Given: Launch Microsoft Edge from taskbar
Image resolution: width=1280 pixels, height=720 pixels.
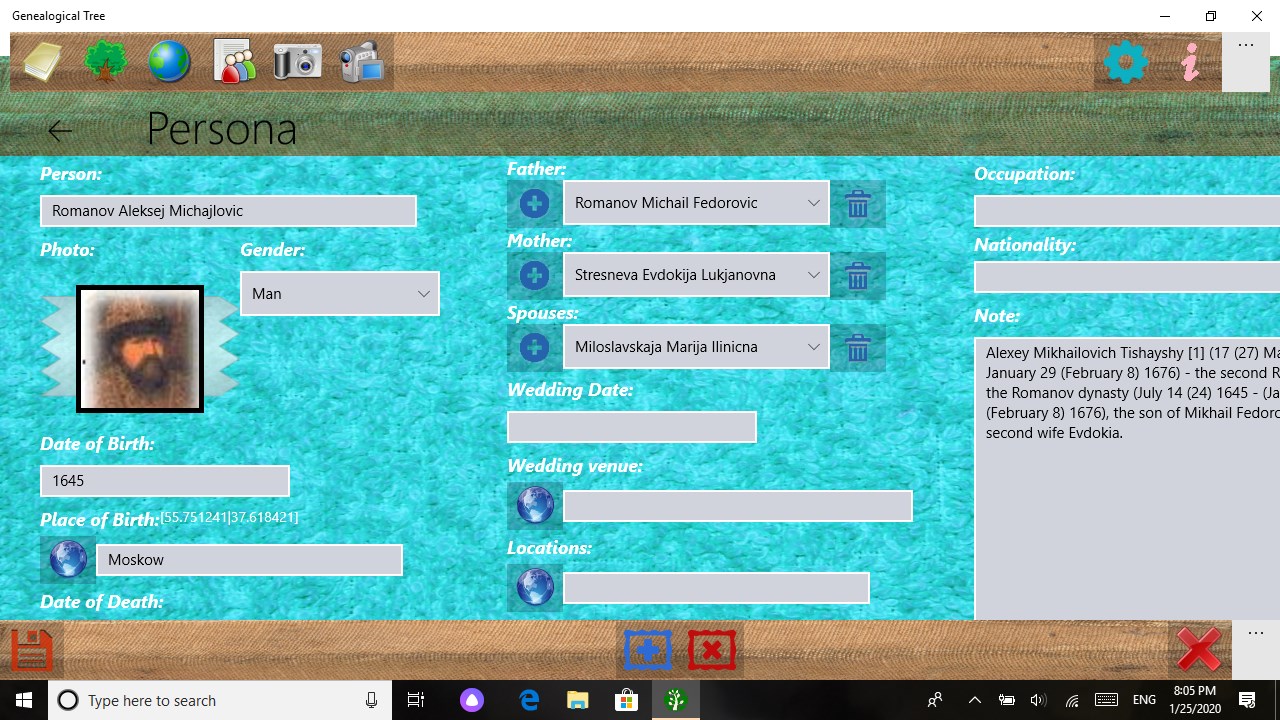Looking at the screenshot, I should click(529, 700).
